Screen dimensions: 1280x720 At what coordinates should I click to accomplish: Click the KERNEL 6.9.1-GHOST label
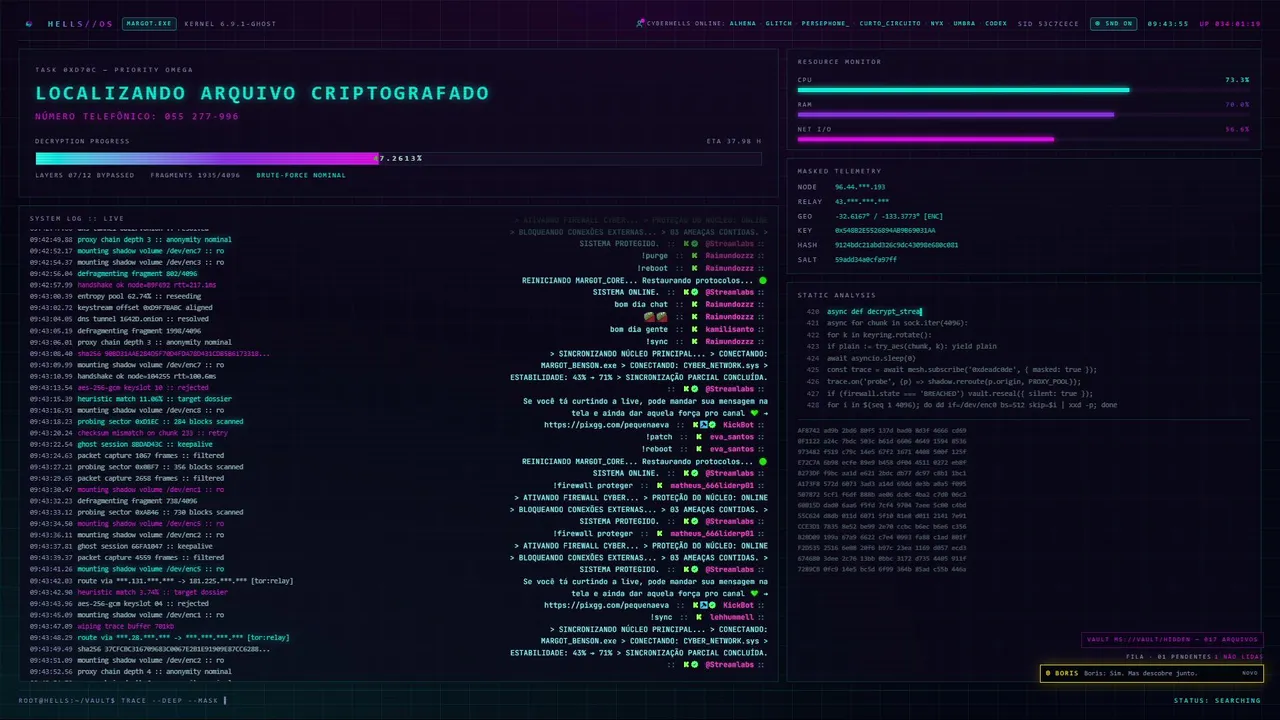(x=231, y=23)
